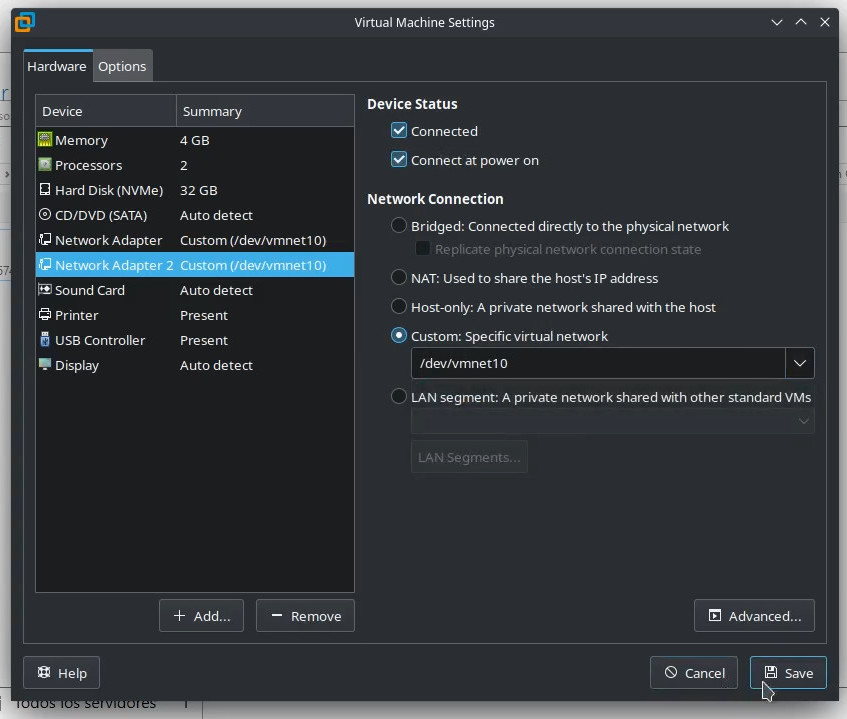
Task: Click Save to apply settings
Action: [788, 673]
